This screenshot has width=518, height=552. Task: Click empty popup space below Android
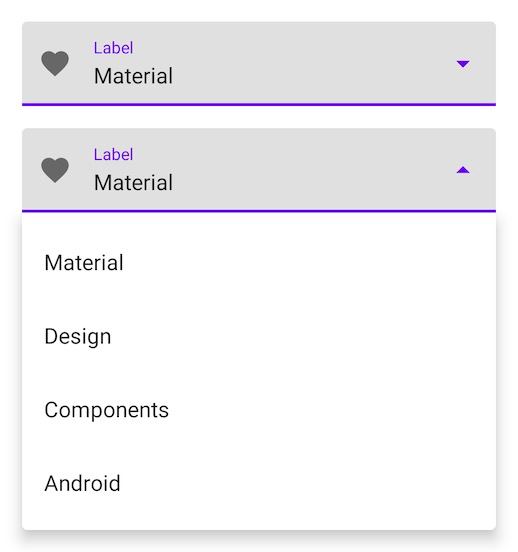[259, 524]
